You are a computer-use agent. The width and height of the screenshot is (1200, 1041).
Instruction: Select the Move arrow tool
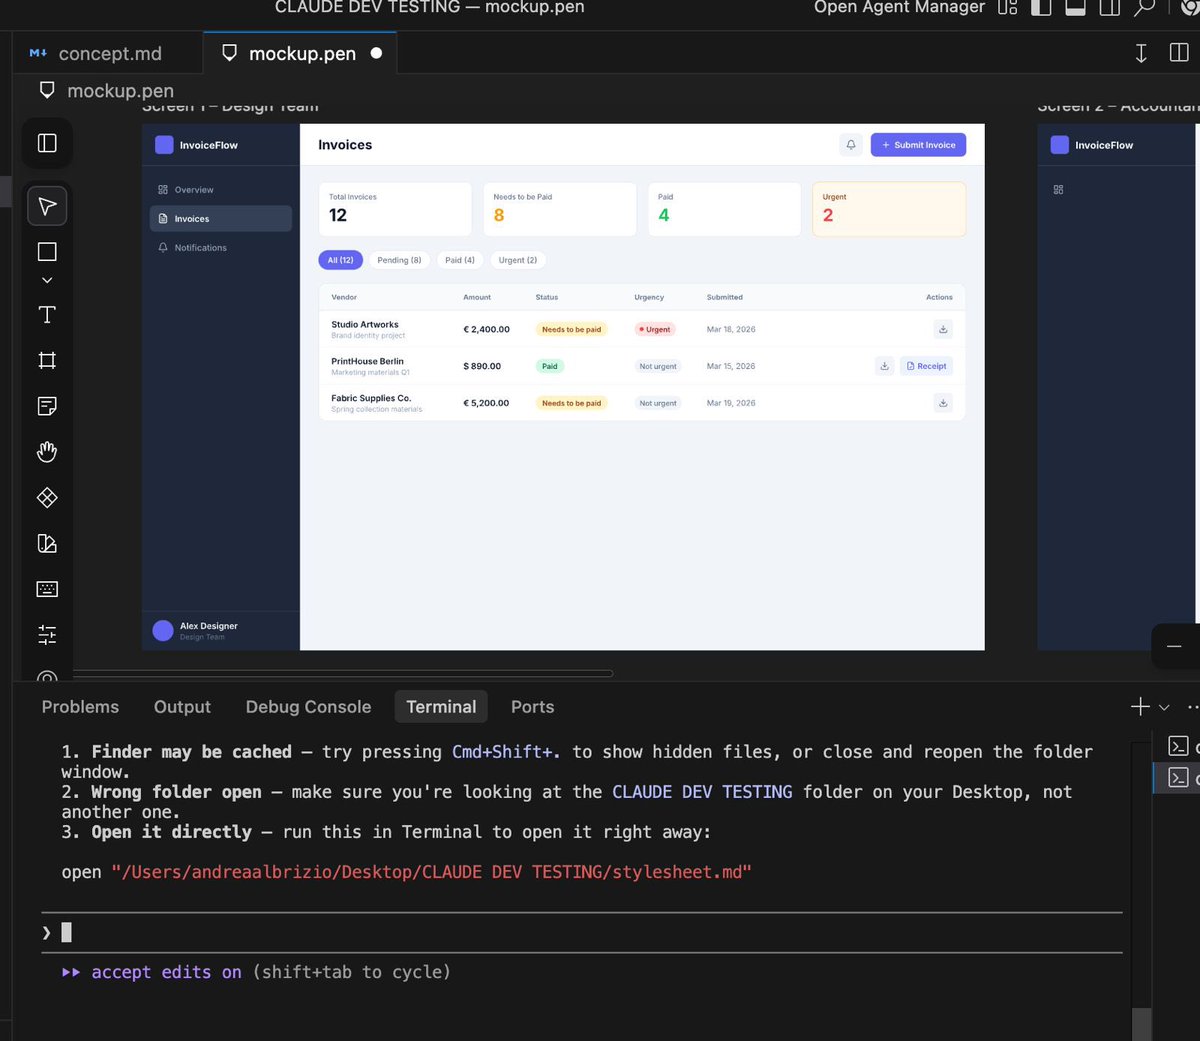[x=47, y=206]
